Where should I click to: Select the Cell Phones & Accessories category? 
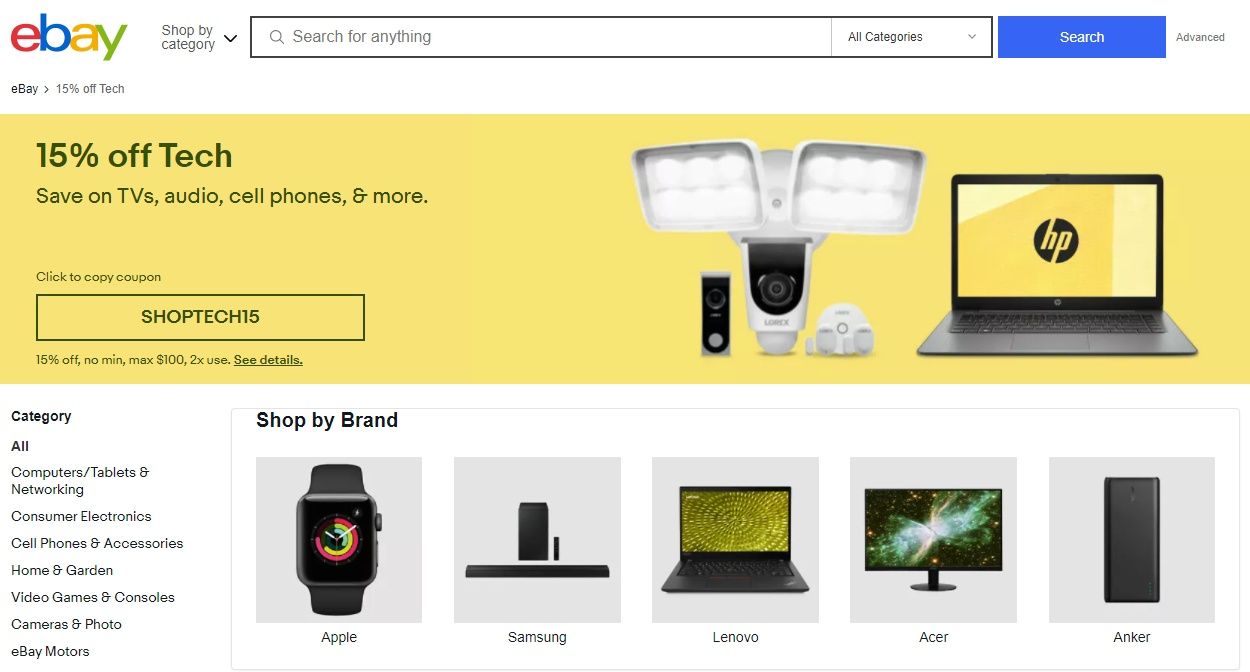[97, 543]
